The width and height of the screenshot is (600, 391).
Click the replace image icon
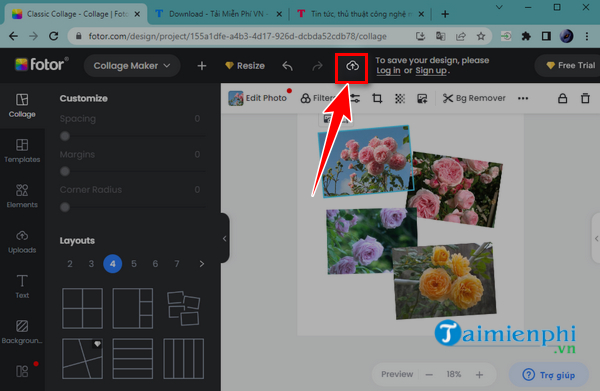pyautogui.click(x=422, y=98)
